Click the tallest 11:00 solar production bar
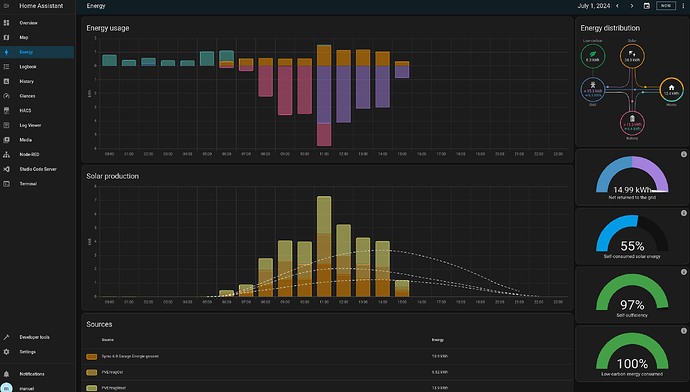Viewport: 690px width, 392px height. point(324,246)
